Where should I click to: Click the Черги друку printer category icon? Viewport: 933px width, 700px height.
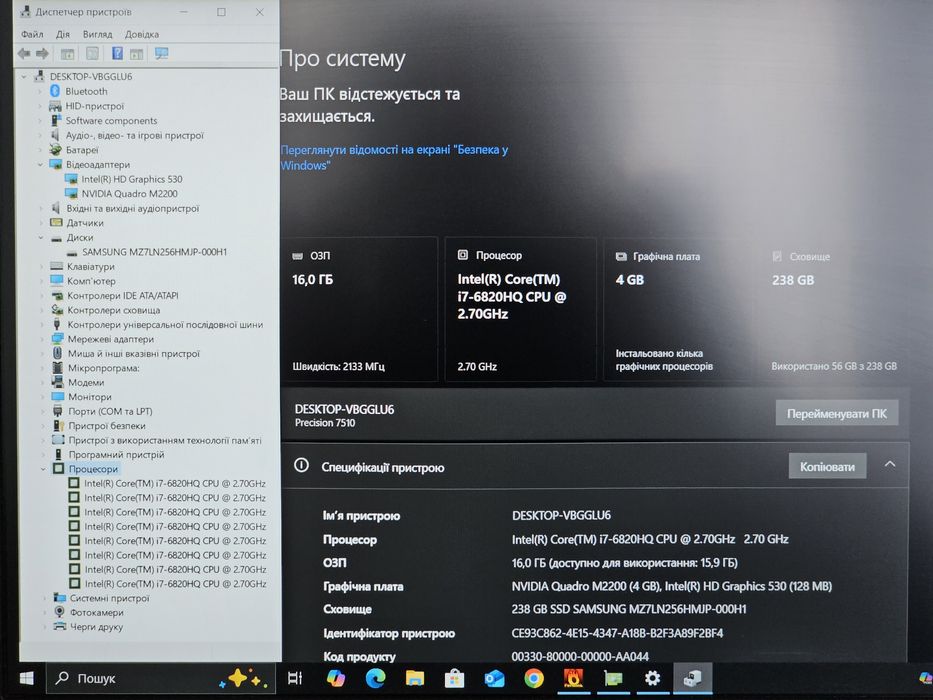(x=60, y=626)
